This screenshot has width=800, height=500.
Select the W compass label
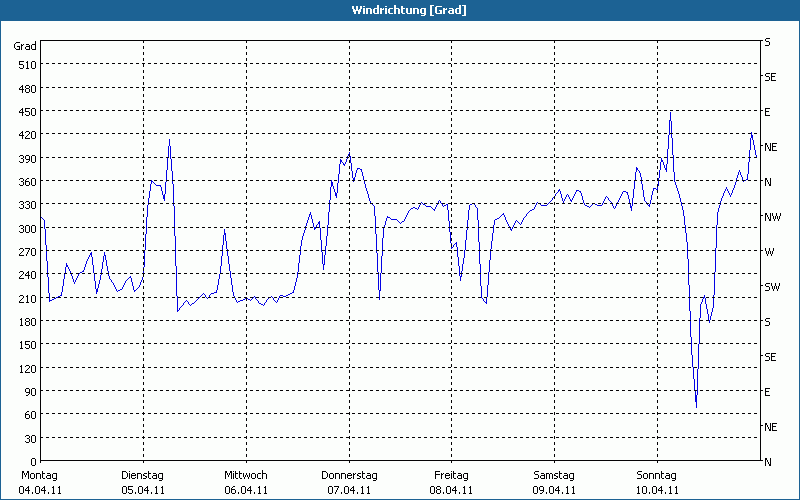pyautogui.click(x=769, y=252)
